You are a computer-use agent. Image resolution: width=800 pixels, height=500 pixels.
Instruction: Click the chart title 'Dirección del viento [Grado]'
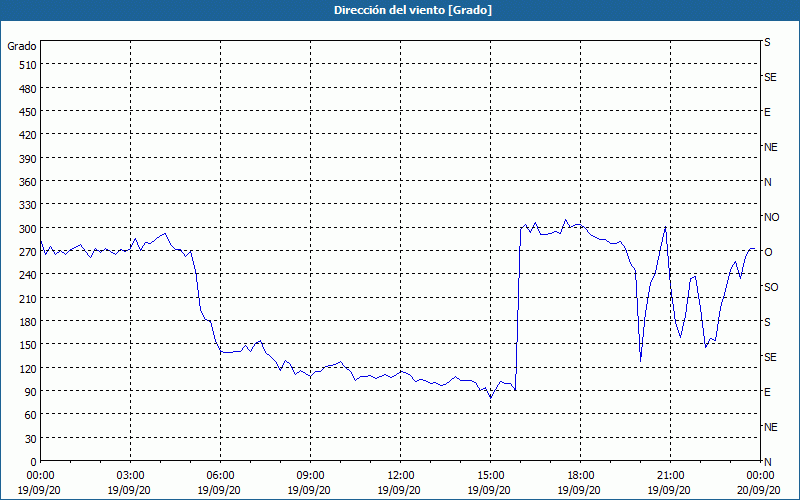413,10
